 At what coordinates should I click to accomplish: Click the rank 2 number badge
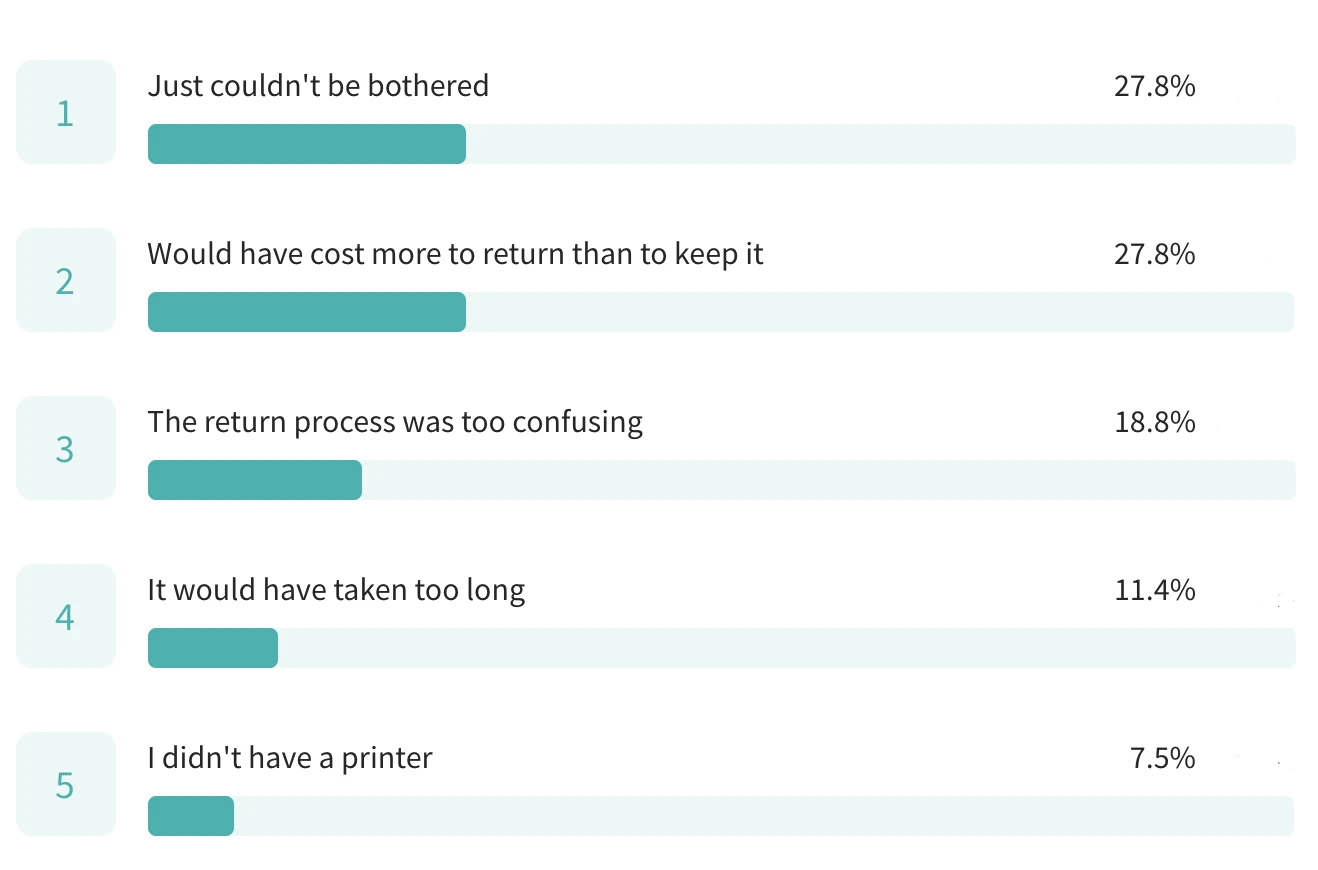65,281
